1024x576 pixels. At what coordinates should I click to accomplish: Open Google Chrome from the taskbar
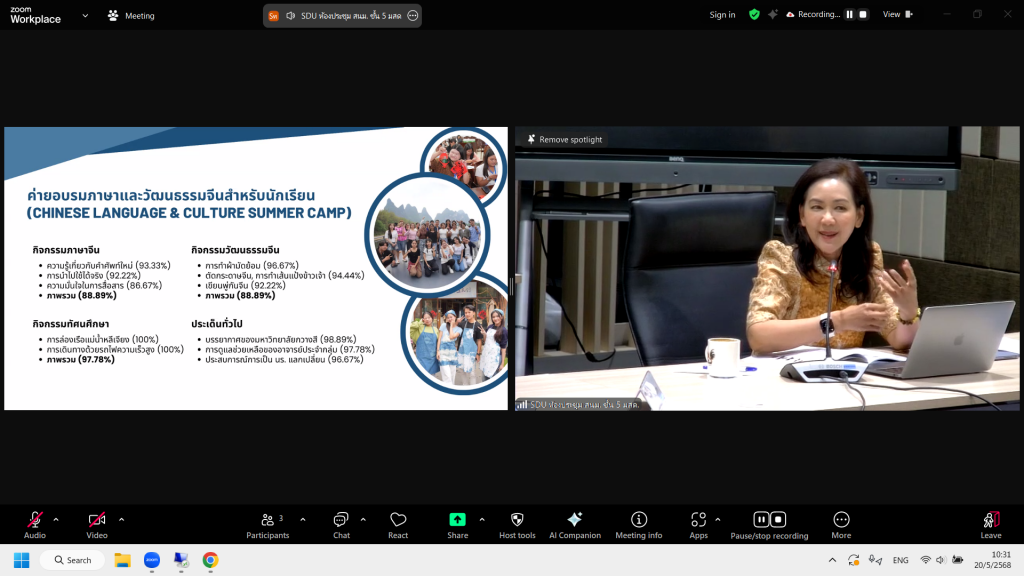[210, 560]
